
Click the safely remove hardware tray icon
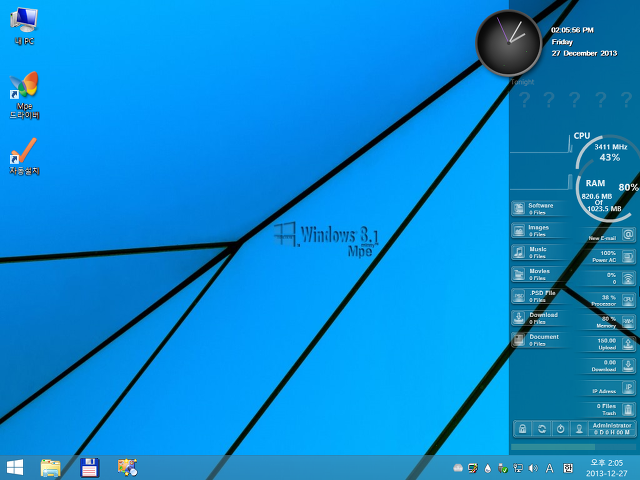[x=503, y=468]
